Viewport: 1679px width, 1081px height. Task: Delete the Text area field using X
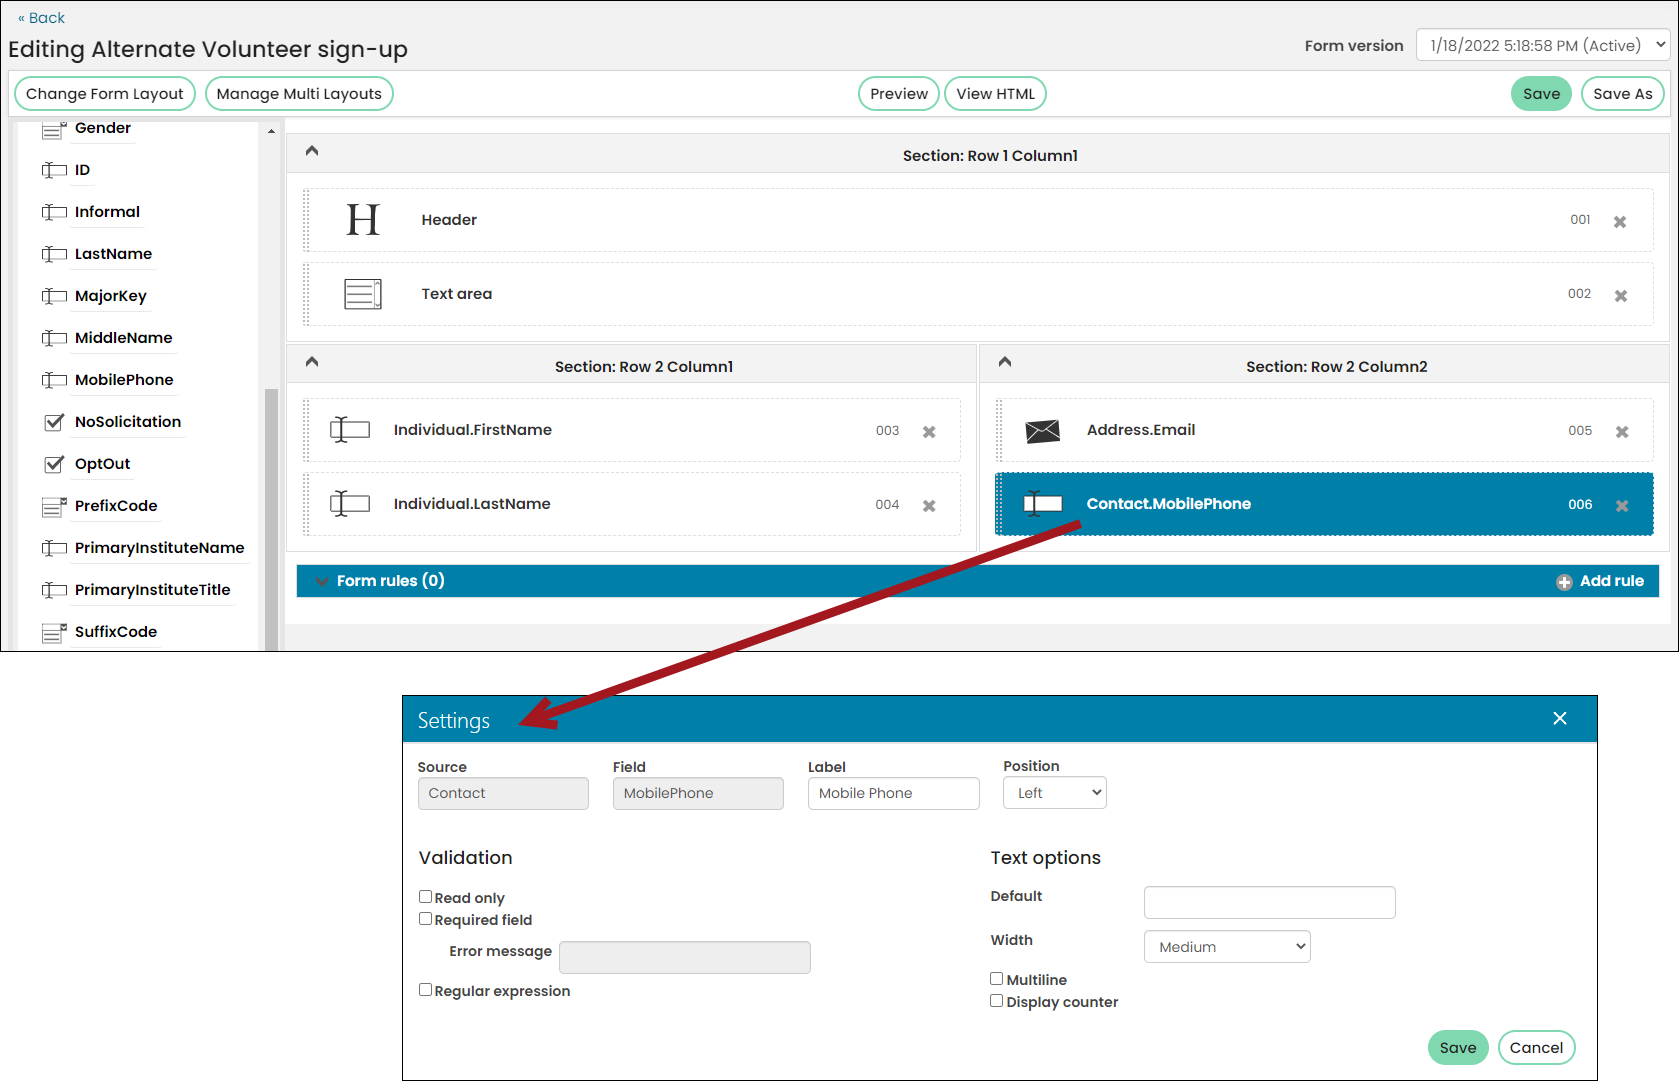1621,296
